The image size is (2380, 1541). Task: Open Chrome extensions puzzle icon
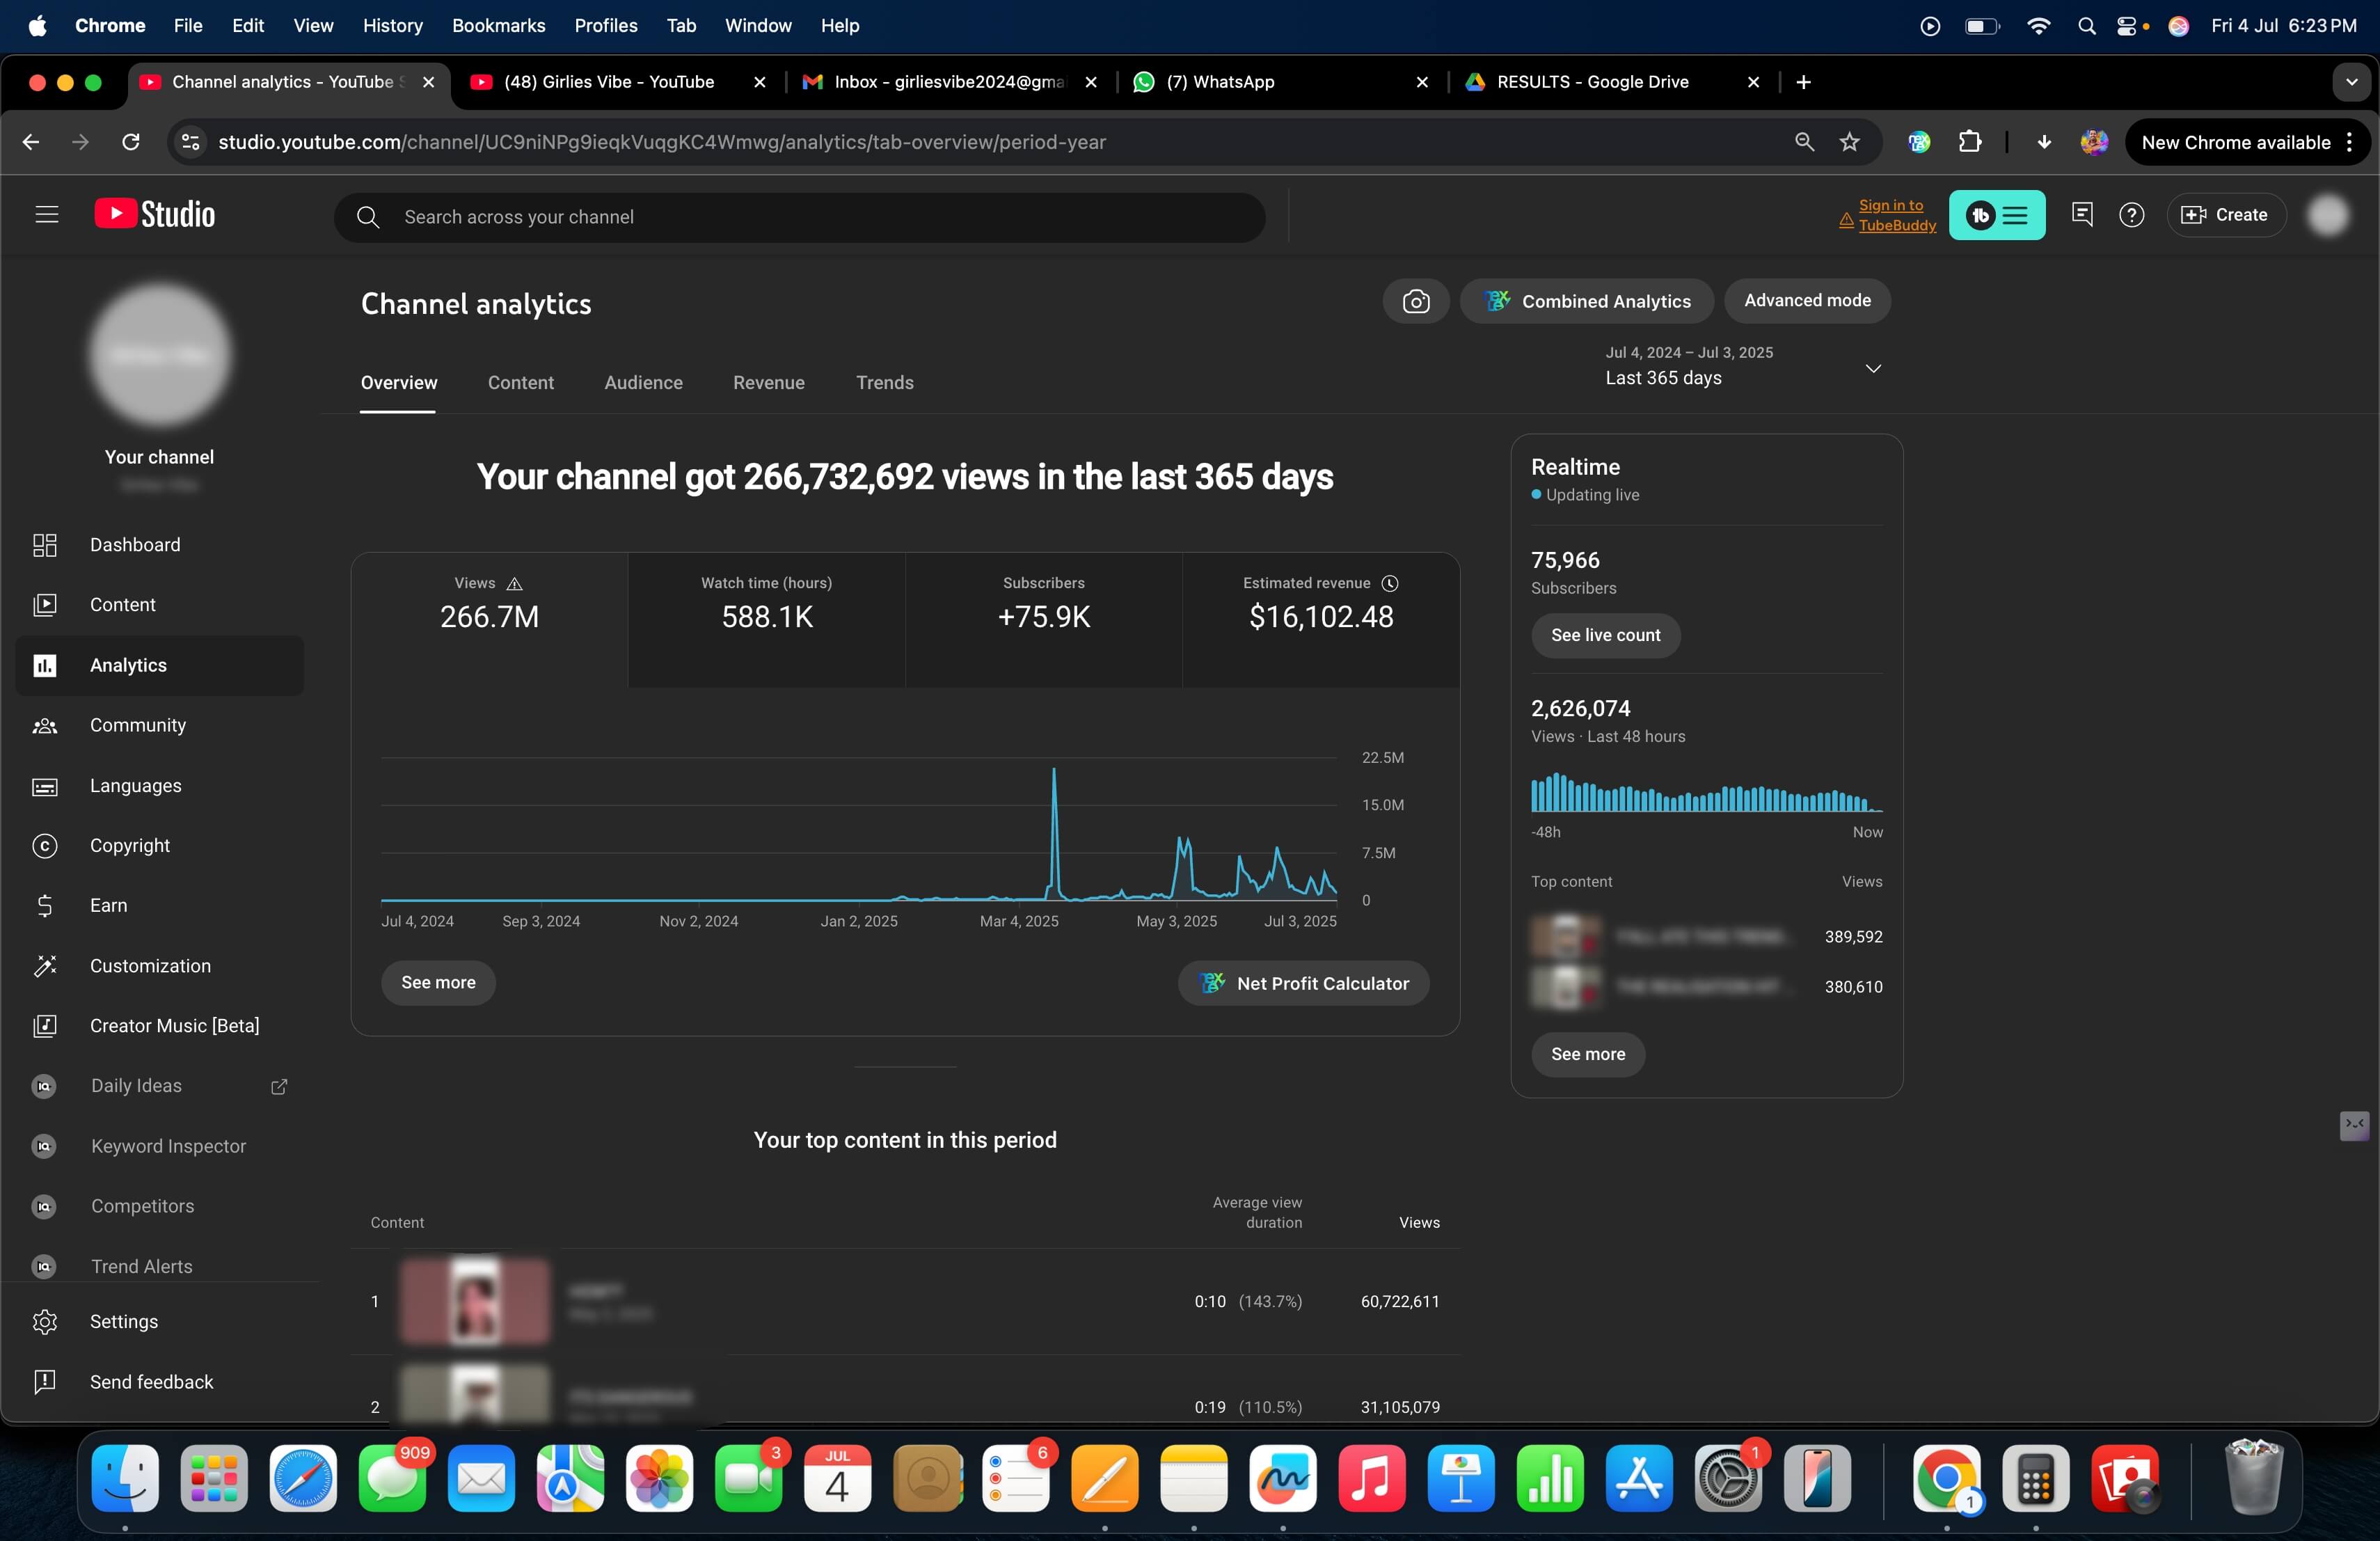click(x=1969, y=142)
